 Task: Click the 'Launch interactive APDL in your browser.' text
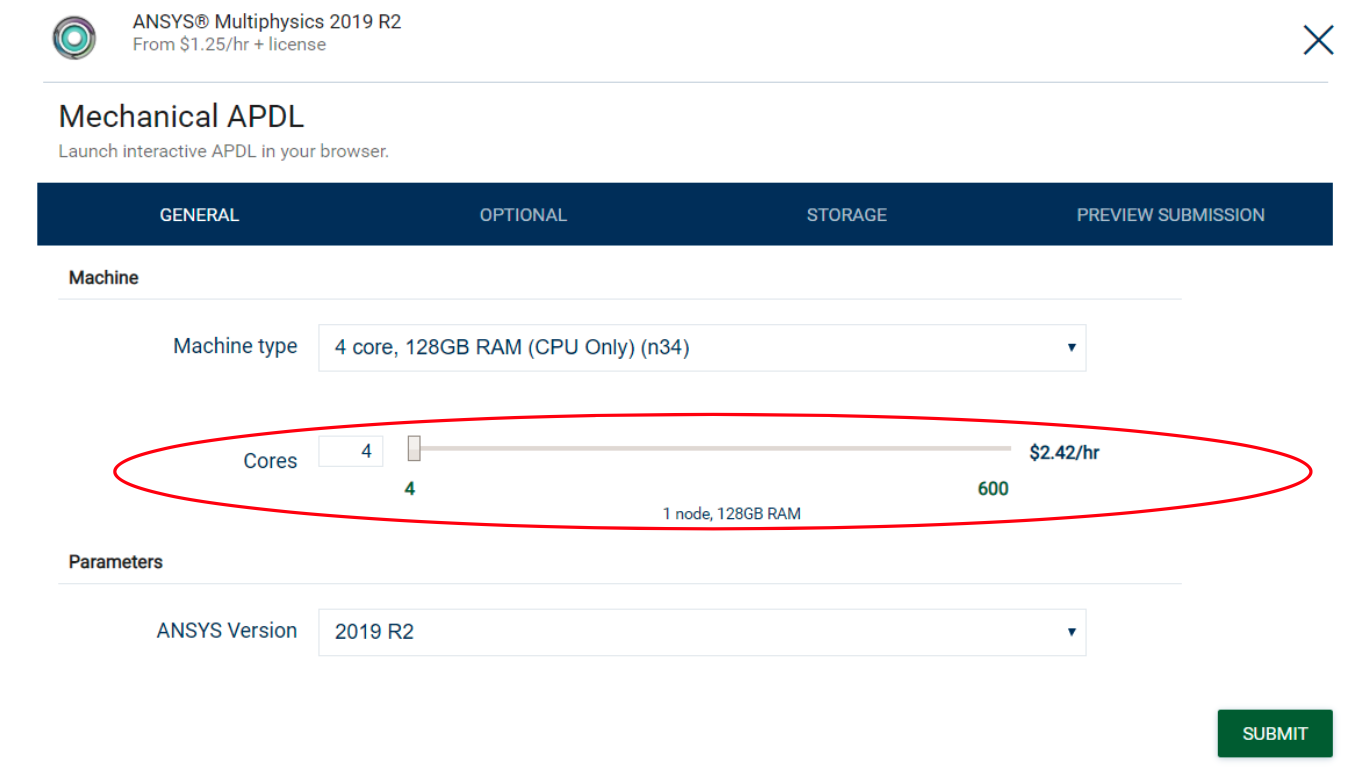(x=223, y=152)
